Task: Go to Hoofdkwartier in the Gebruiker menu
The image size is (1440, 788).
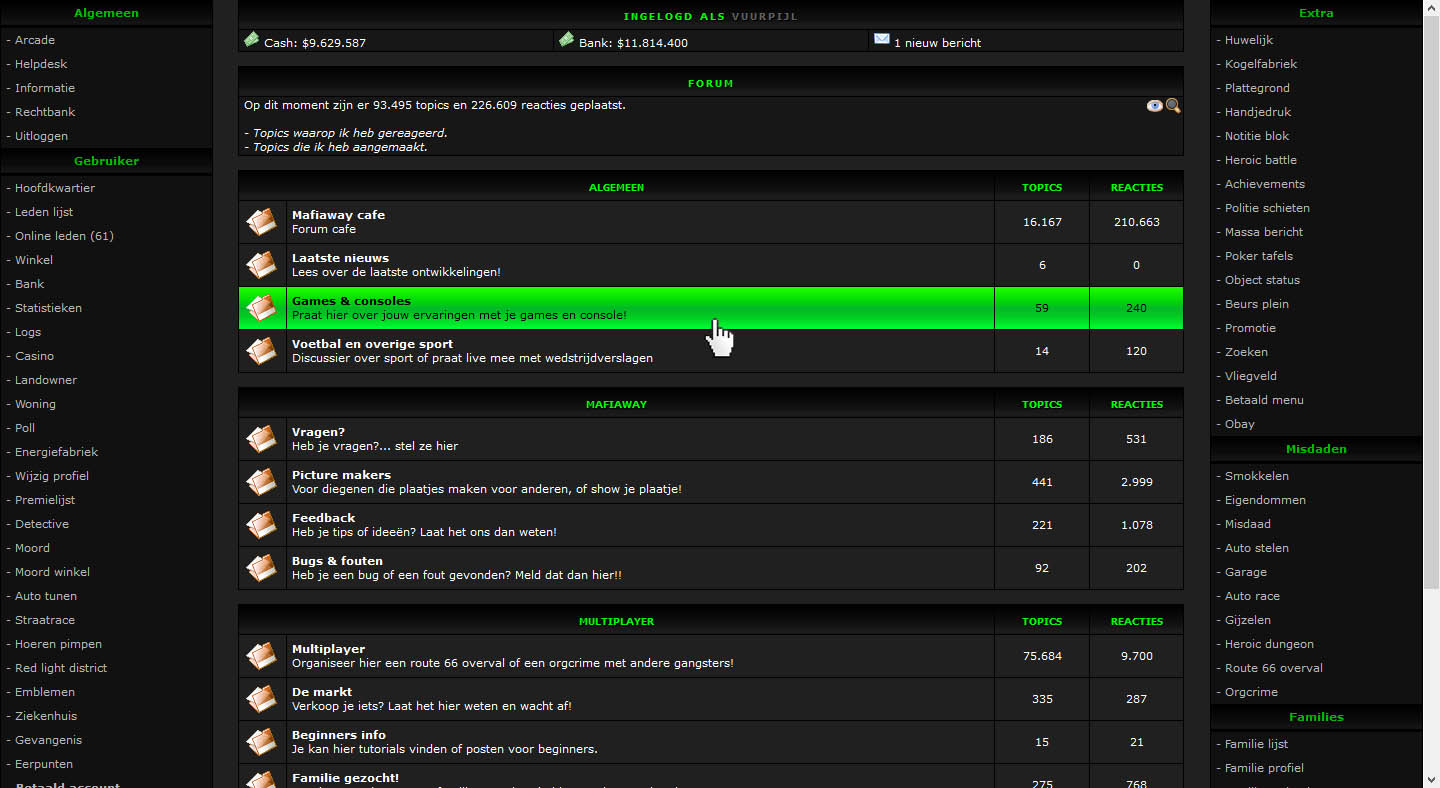Action: pyautogui.click(x=55, y=188)
